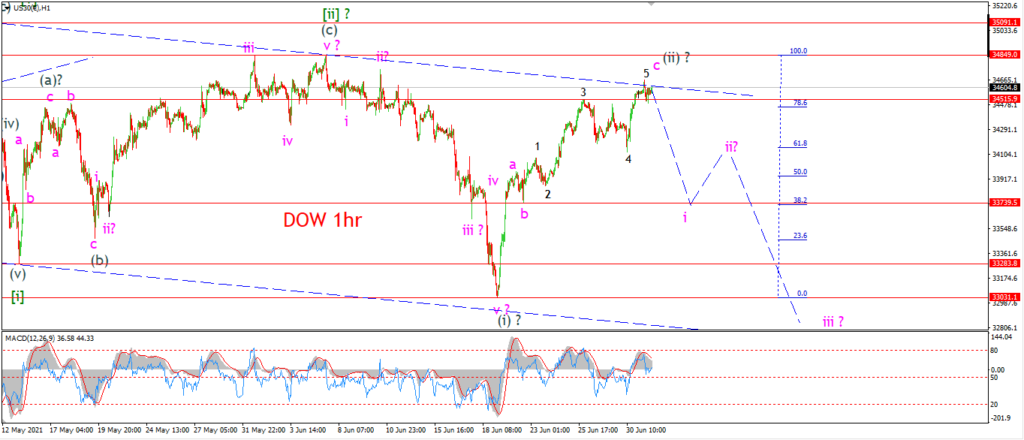Screen dimensions: 1024x440
Task: Click the 35091.1 red price tag
Action: [1004, 22]
